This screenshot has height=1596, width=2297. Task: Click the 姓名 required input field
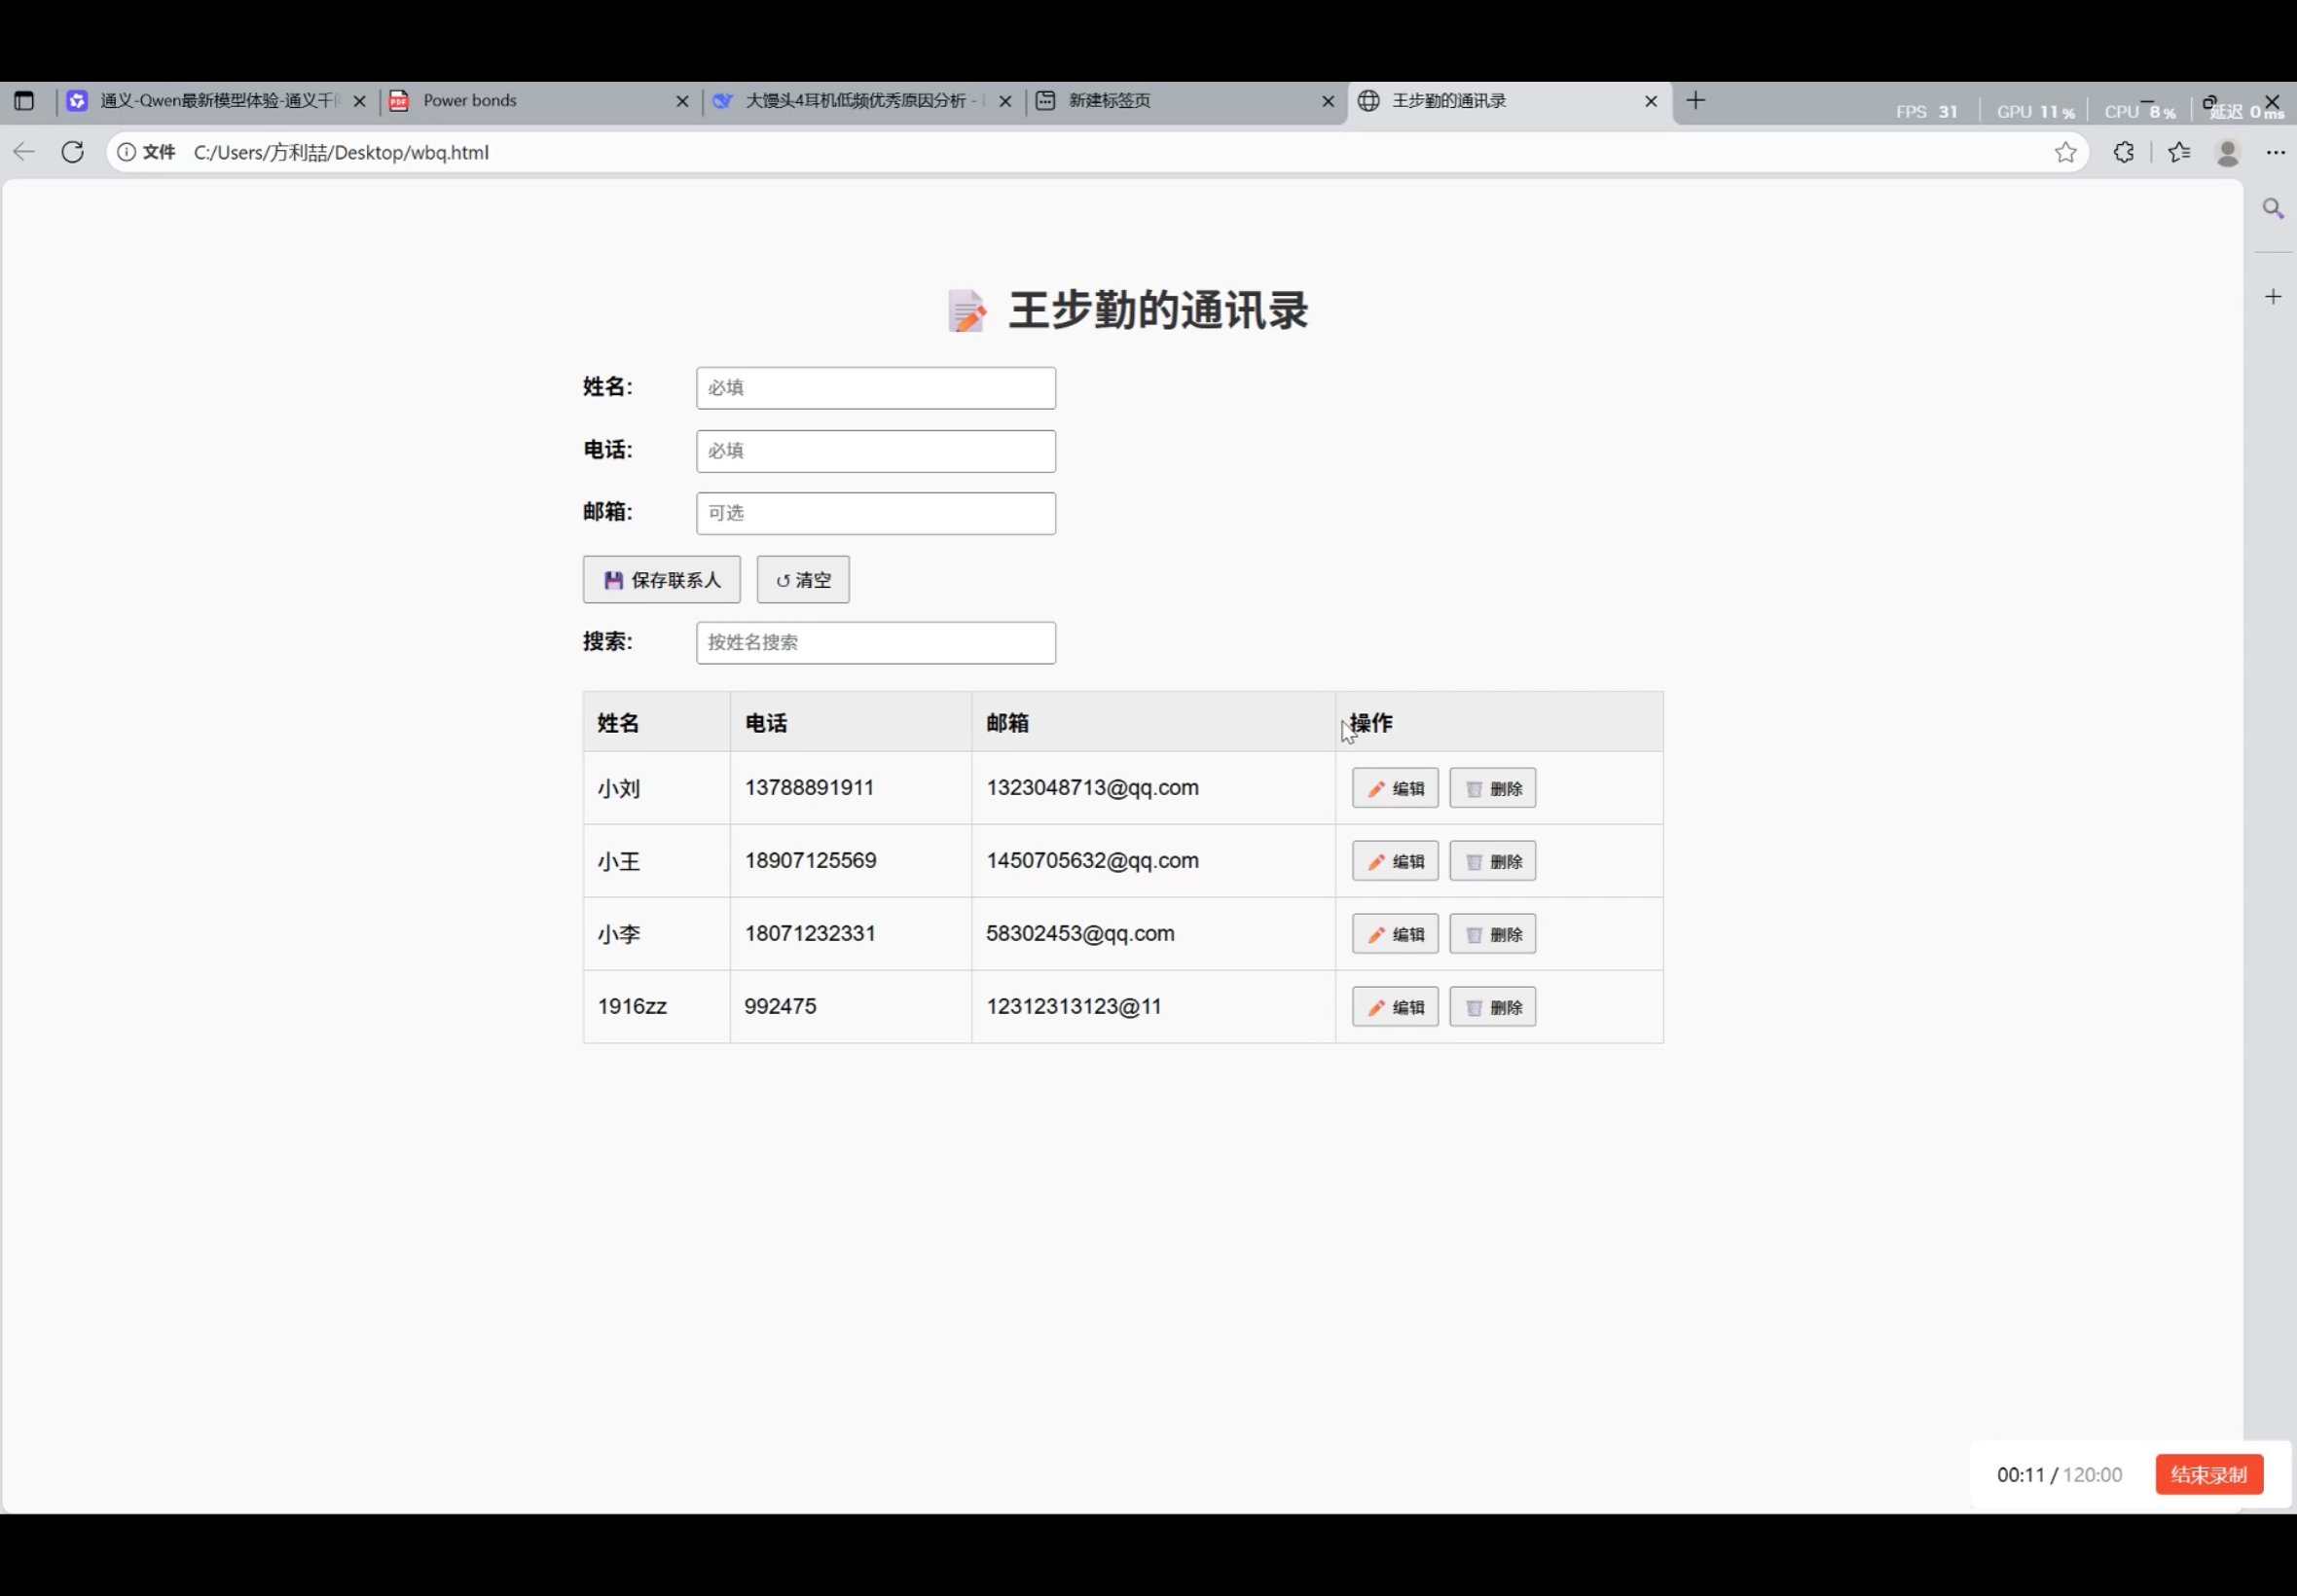tap(874, 387)
